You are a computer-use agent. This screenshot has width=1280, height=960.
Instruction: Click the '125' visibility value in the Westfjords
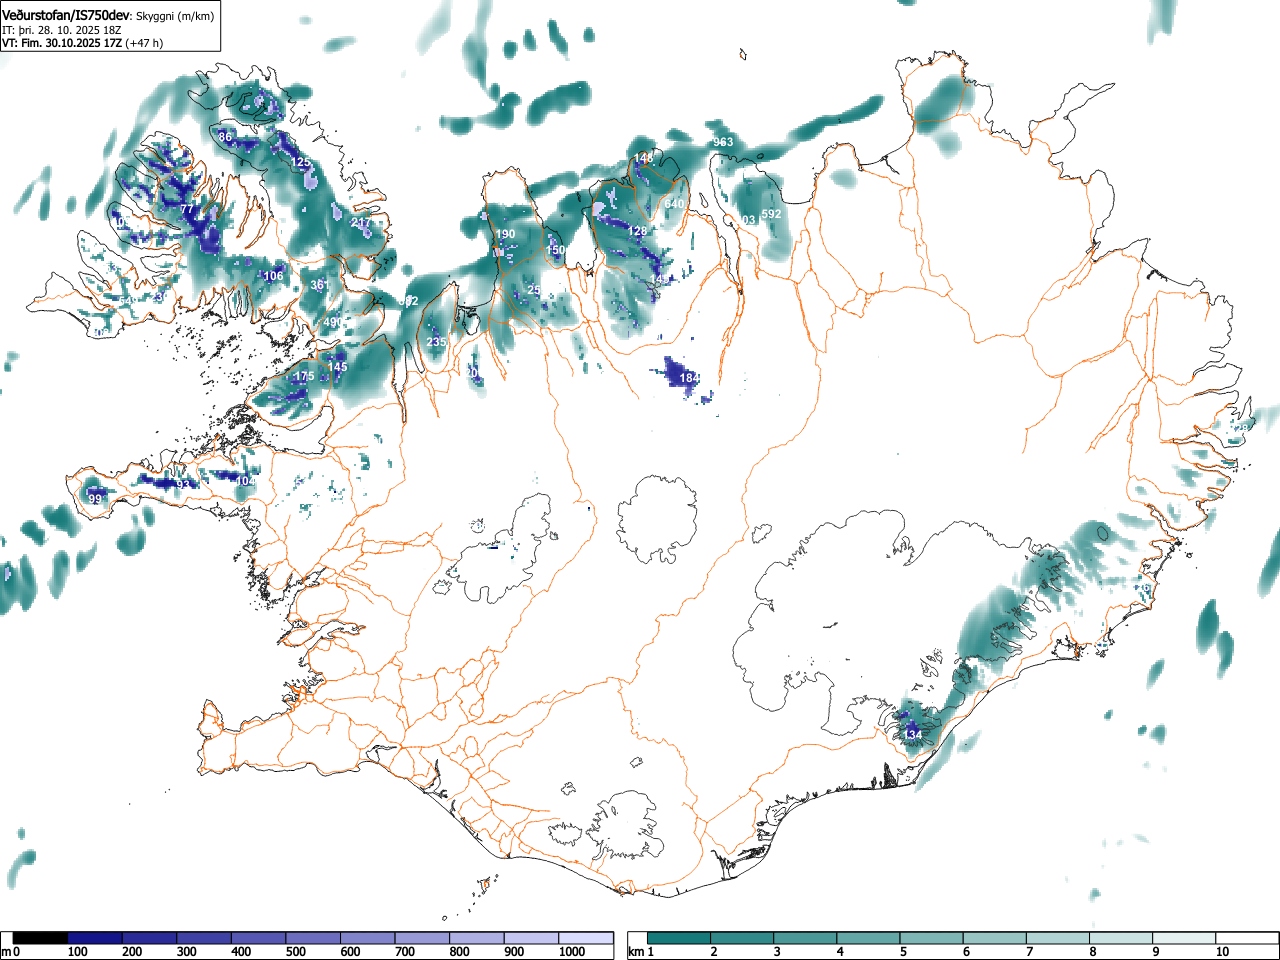[x=301, y=162]
